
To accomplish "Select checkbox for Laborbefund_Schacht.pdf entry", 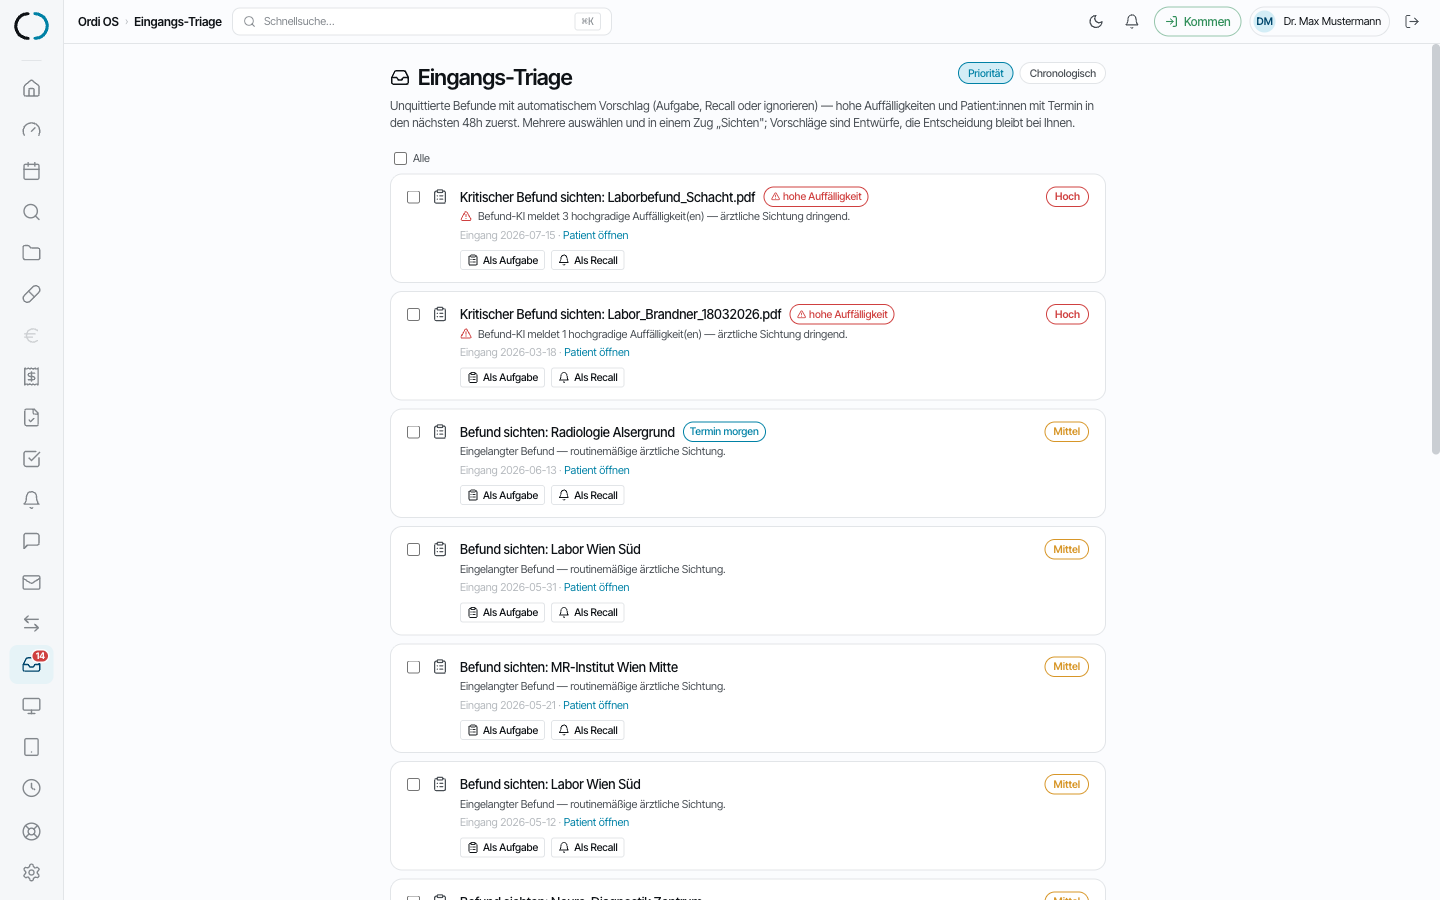I will tap(413, 197).
